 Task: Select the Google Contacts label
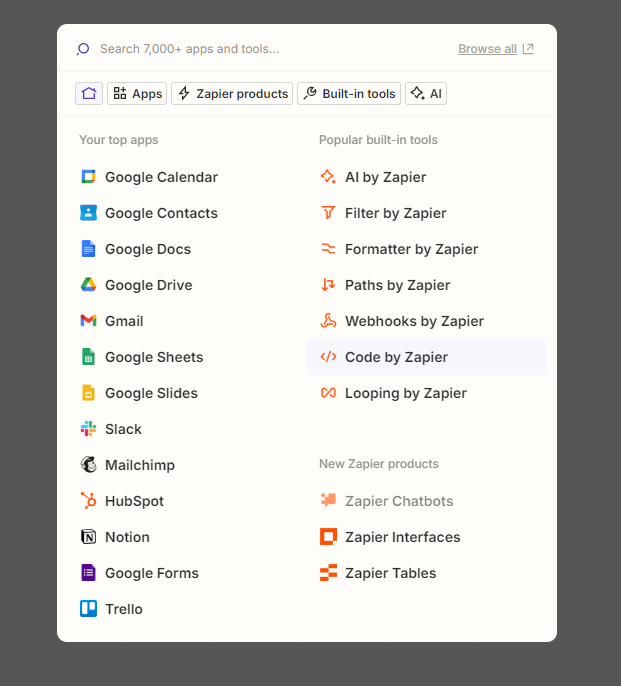tap(161, 213)
